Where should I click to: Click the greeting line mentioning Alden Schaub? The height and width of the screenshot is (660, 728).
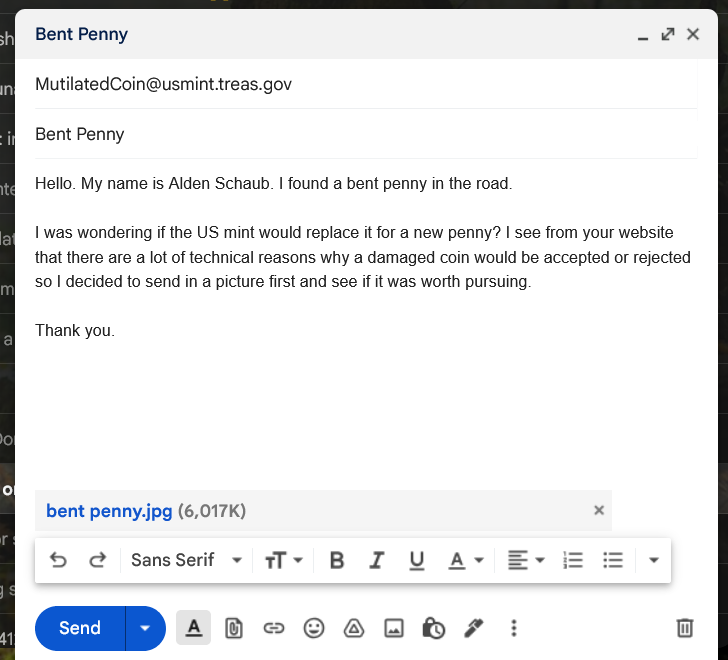pyautogui.click(x=273, y=183)
